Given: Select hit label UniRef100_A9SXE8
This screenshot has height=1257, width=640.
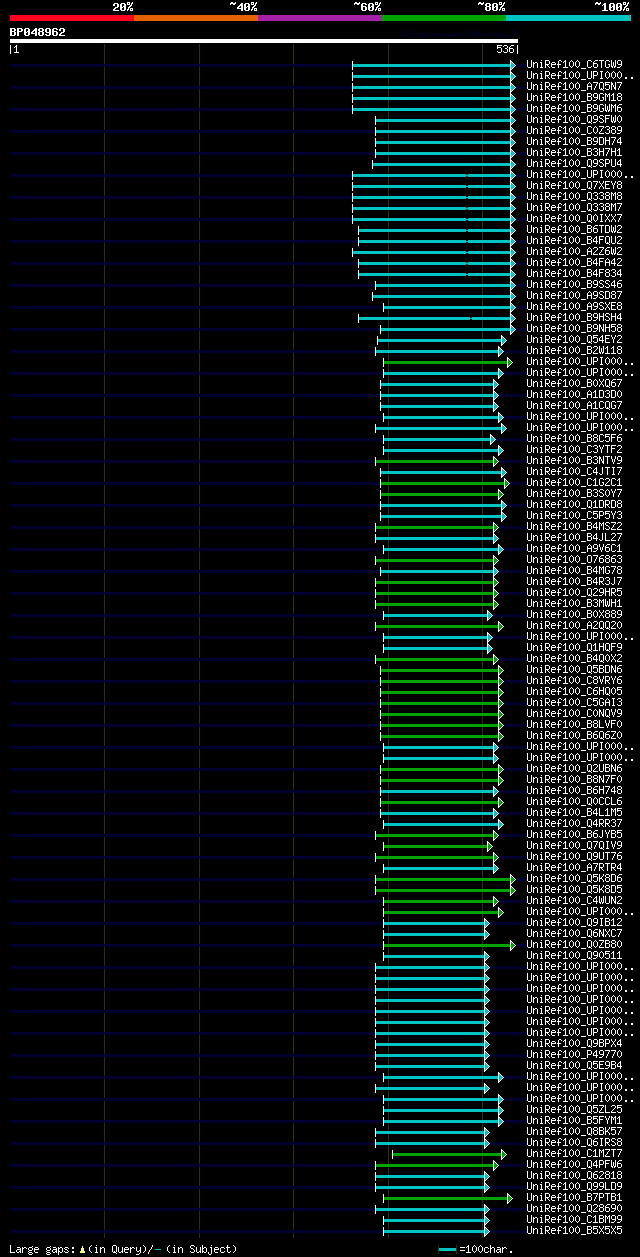Looking at the screenshot, I should (x=575, y=307).
